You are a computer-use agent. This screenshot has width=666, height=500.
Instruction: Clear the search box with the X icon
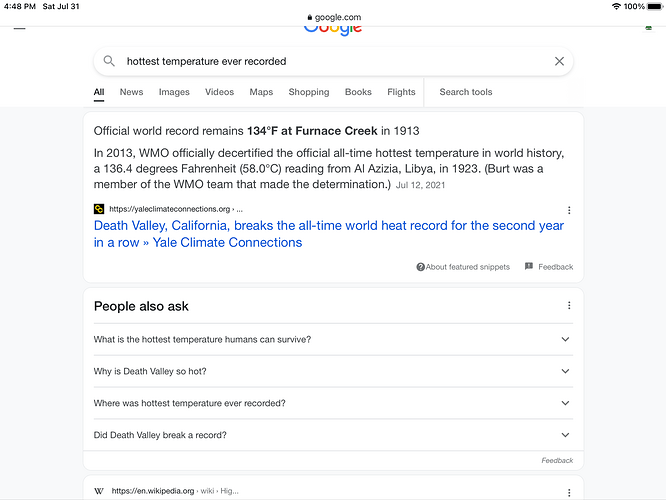tap(559, 61)
